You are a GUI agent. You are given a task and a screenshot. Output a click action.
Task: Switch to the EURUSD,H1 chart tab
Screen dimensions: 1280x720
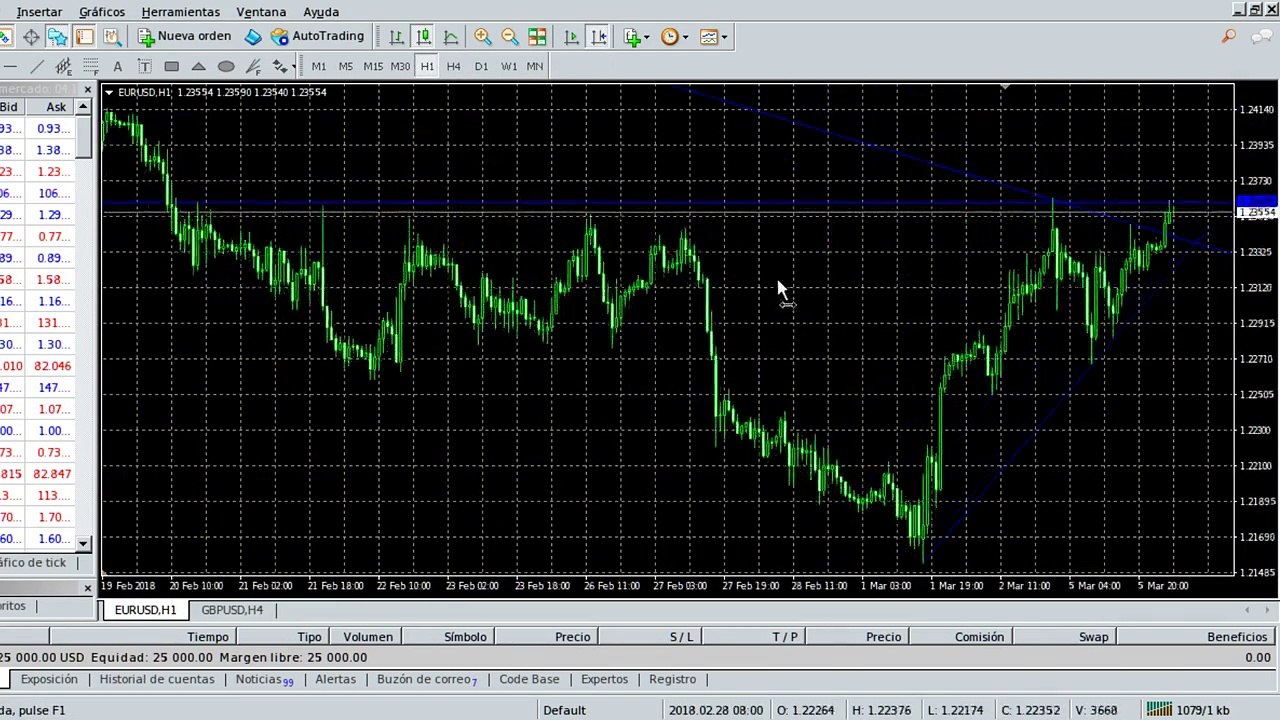tap(145, 610)
